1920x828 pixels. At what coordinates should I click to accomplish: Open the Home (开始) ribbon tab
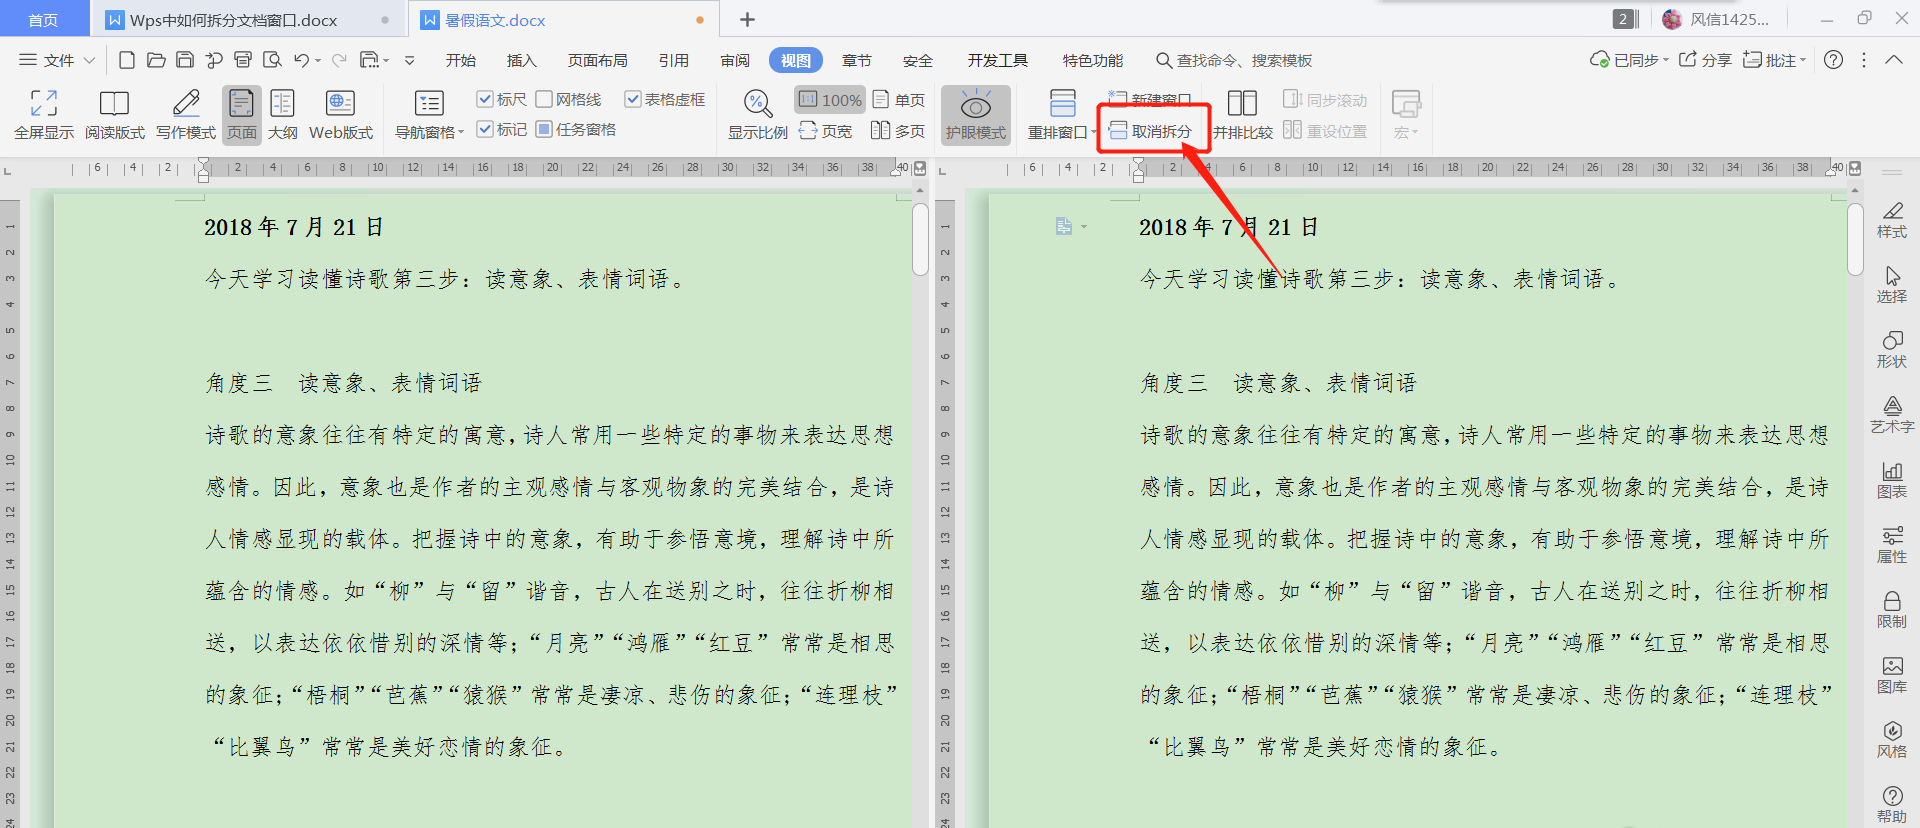461,60
